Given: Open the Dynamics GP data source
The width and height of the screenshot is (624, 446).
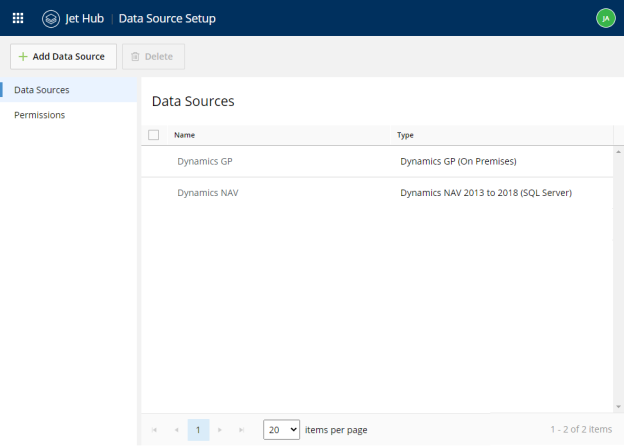Looking at the screenshot, I should click(205, 161).
